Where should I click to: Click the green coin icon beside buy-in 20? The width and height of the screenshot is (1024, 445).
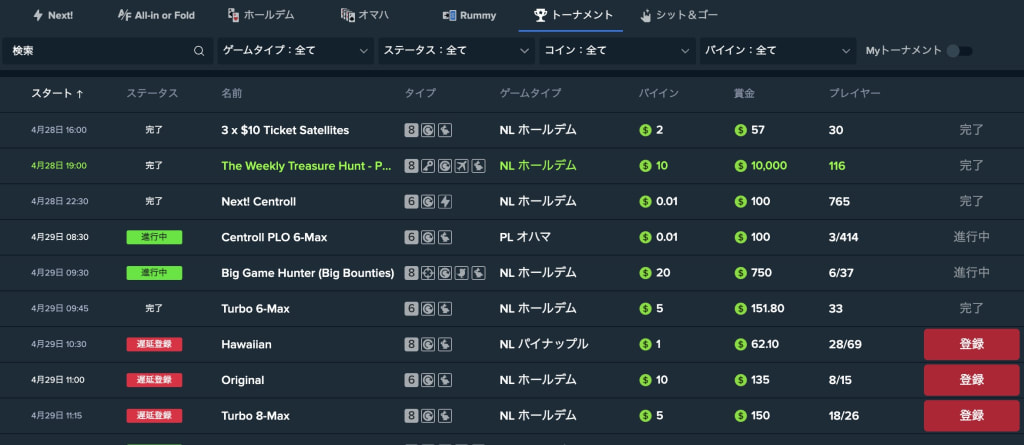pyautogui.click(x=645, y=273)
